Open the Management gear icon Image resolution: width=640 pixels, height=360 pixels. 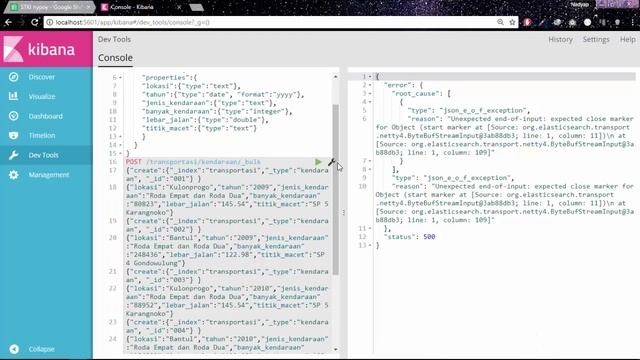pos(13,175)
